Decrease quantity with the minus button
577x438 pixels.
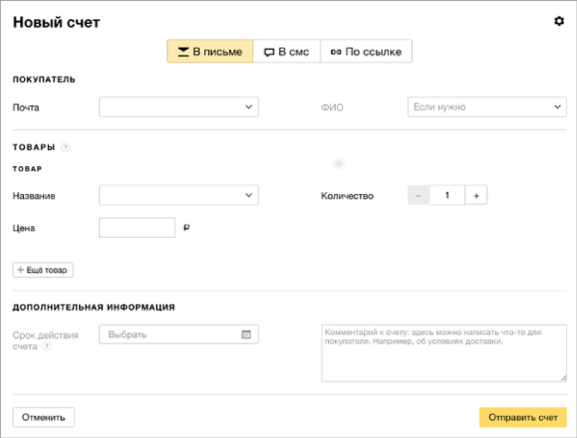(x=418, y=195)
